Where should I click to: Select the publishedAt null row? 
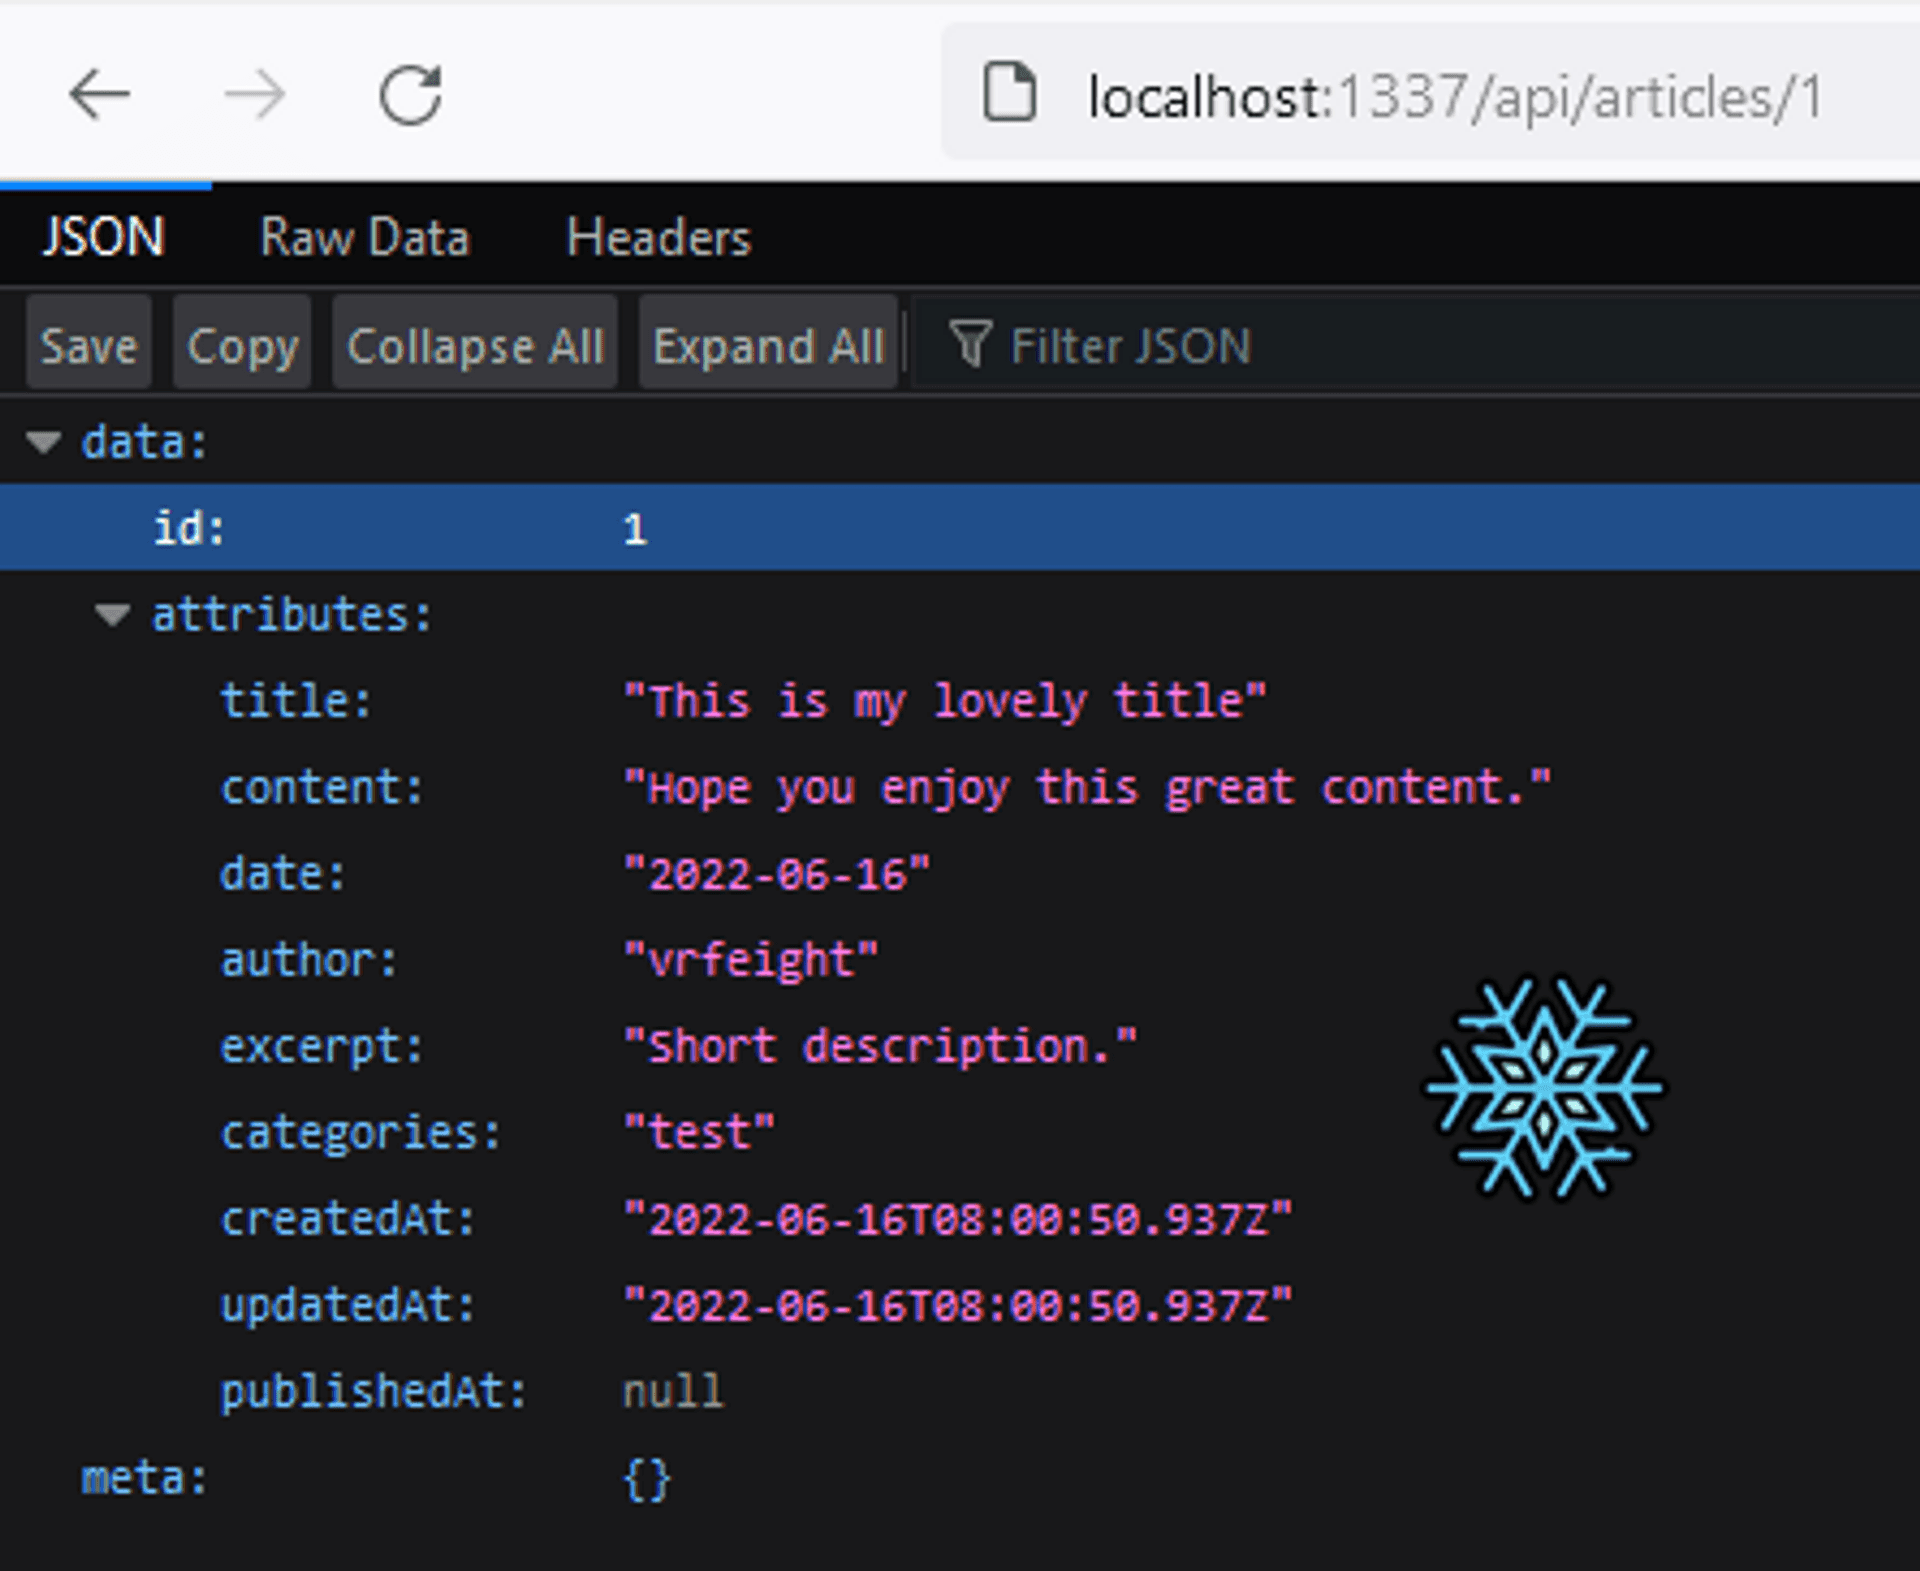(x=672, y=1391)
